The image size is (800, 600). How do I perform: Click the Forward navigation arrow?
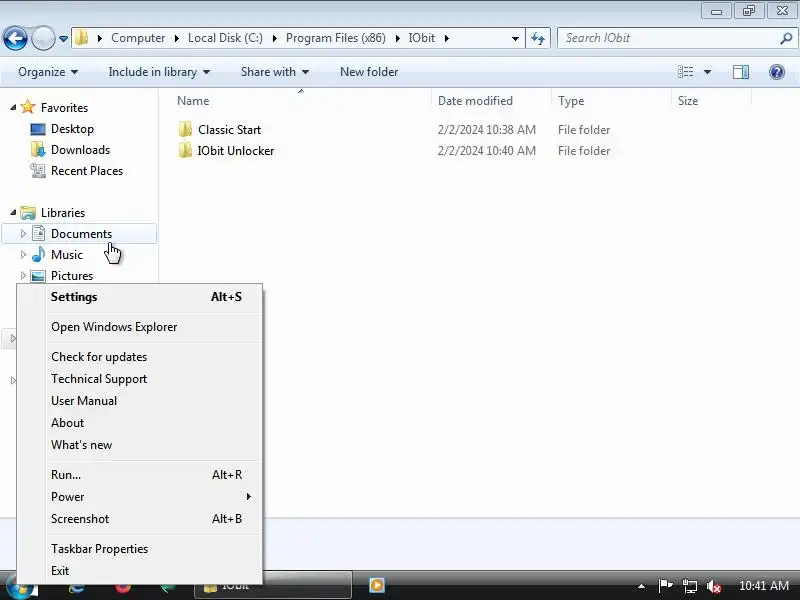click(43, 38)
